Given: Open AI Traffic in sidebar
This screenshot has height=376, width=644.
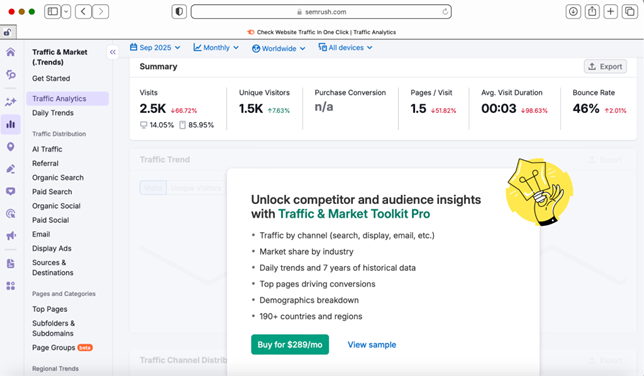Looking at the screenshot, I should 47,149.
